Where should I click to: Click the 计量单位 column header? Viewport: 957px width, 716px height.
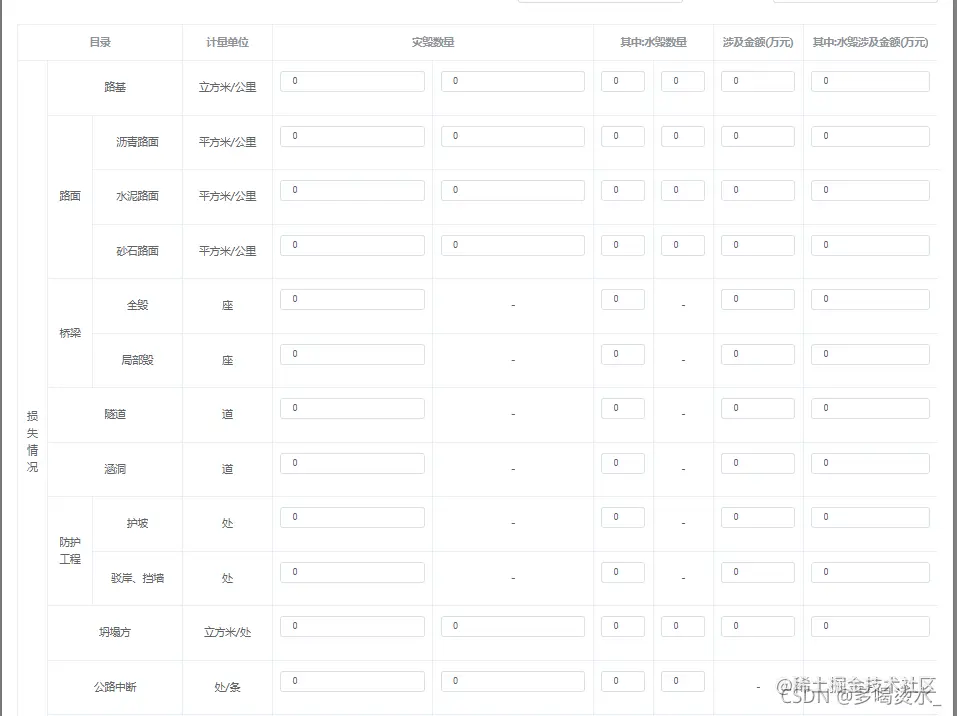coord(227,42)
